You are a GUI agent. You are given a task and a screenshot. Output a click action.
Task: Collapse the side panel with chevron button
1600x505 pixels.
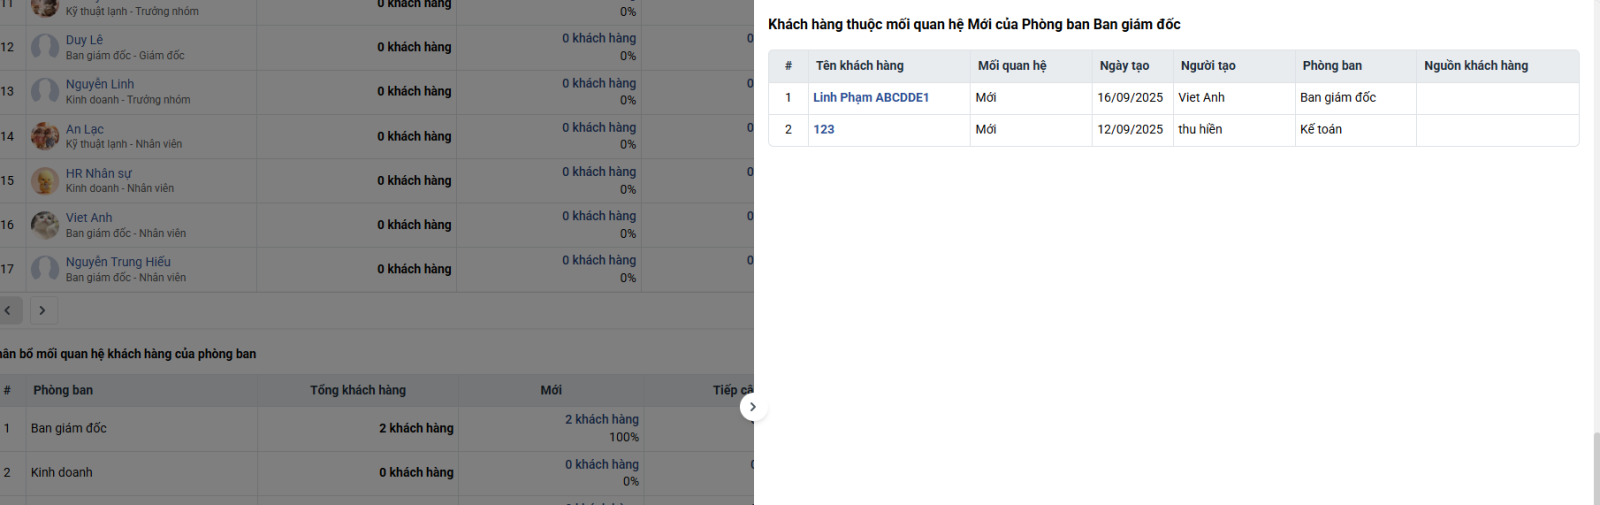pyautogui.click(x=753, y=407)
